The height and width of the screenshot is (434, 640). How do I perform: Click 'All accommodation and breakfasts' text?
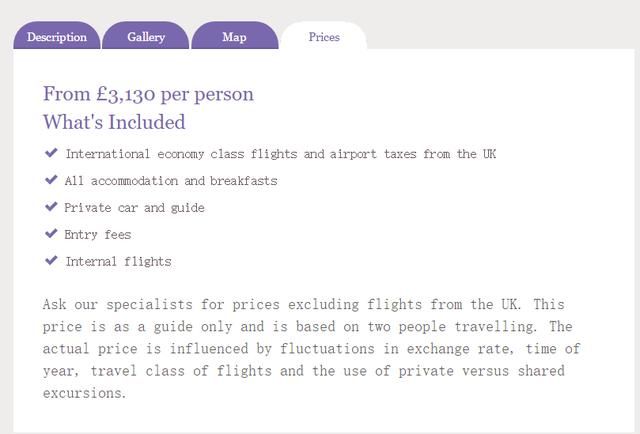coord(171,181)
